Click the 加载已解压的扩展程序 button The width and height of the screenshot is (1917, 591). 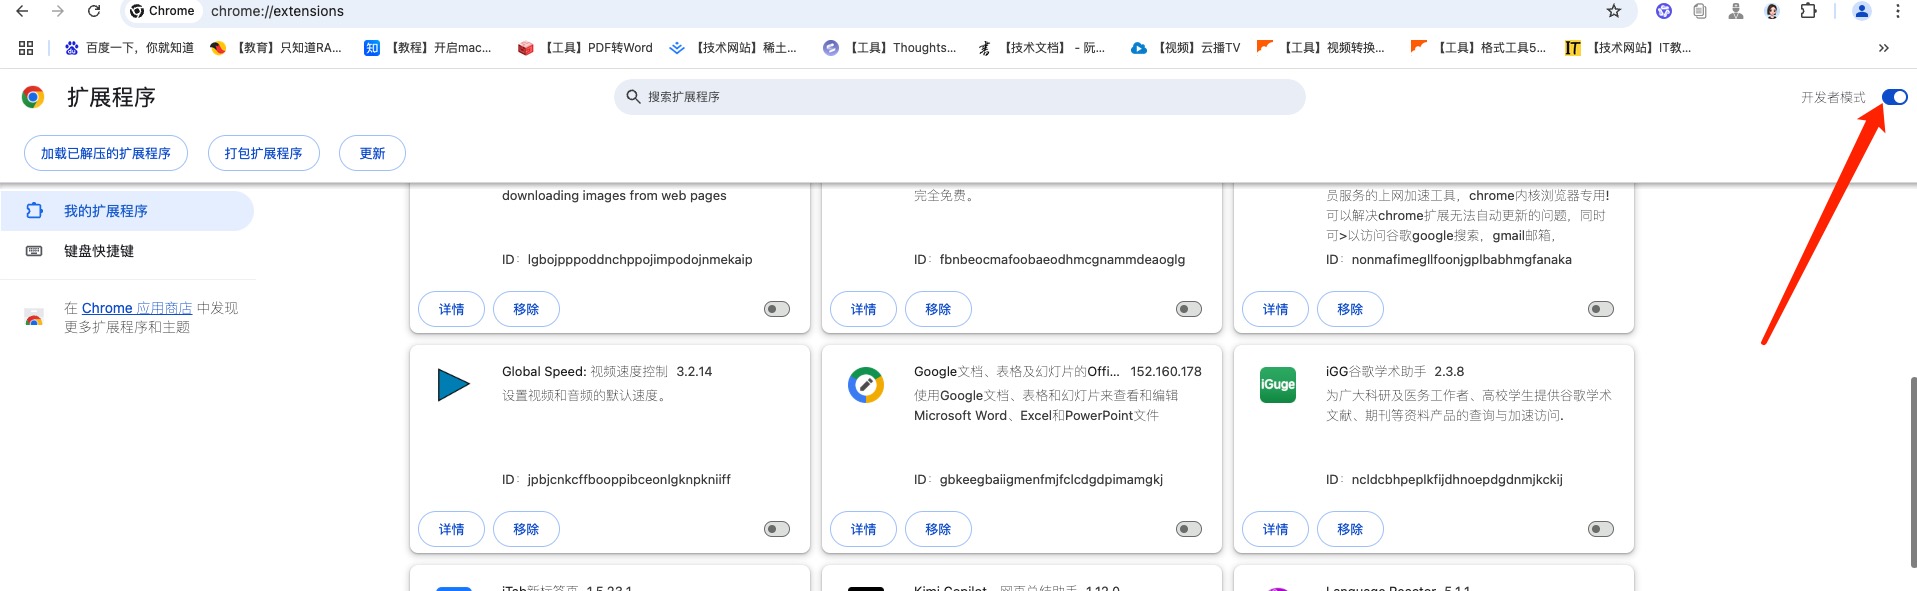[106, 153]
